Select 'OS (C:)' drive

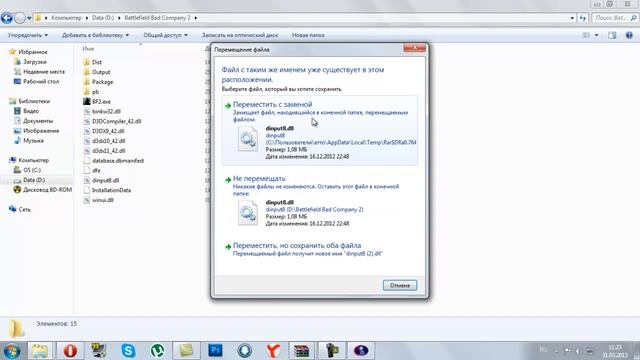(32, 170)
